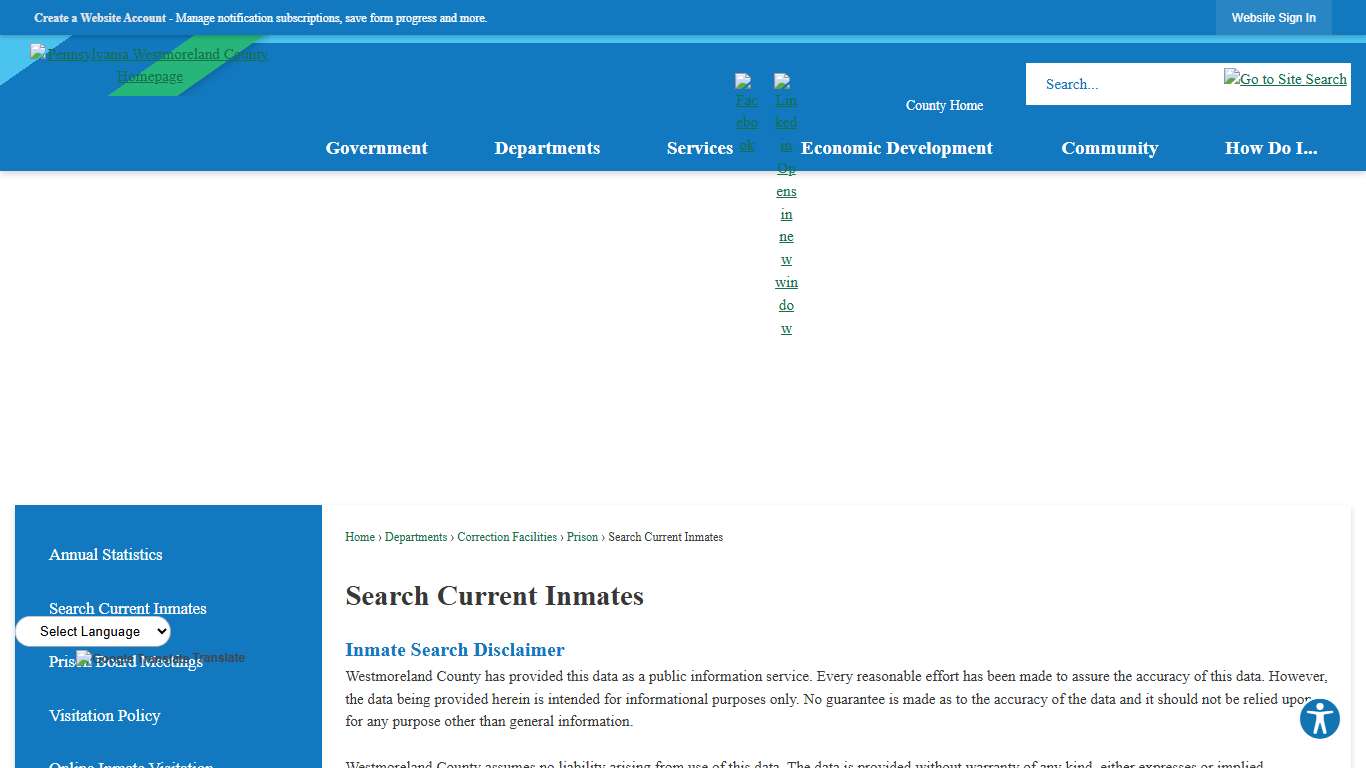Click the Prison breadcrumb link
1366x768 pixels.
pyautogui.click(x=582, y=537)
